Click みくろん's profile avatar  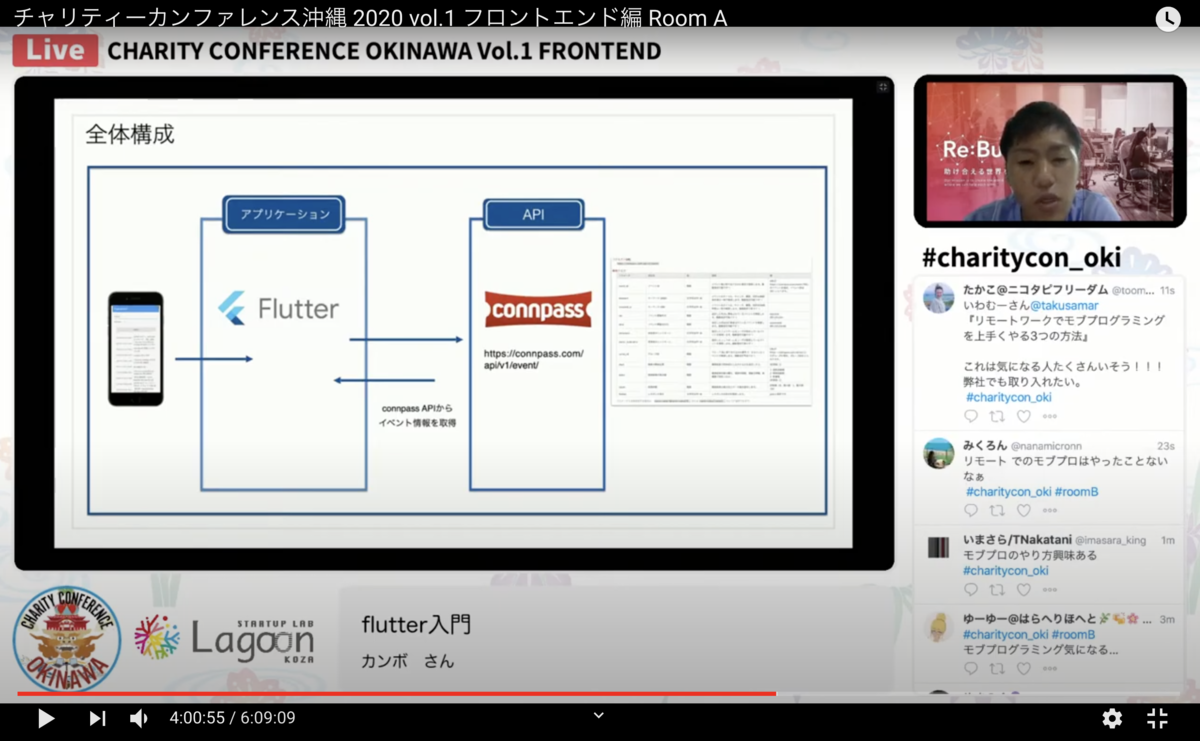939,453
